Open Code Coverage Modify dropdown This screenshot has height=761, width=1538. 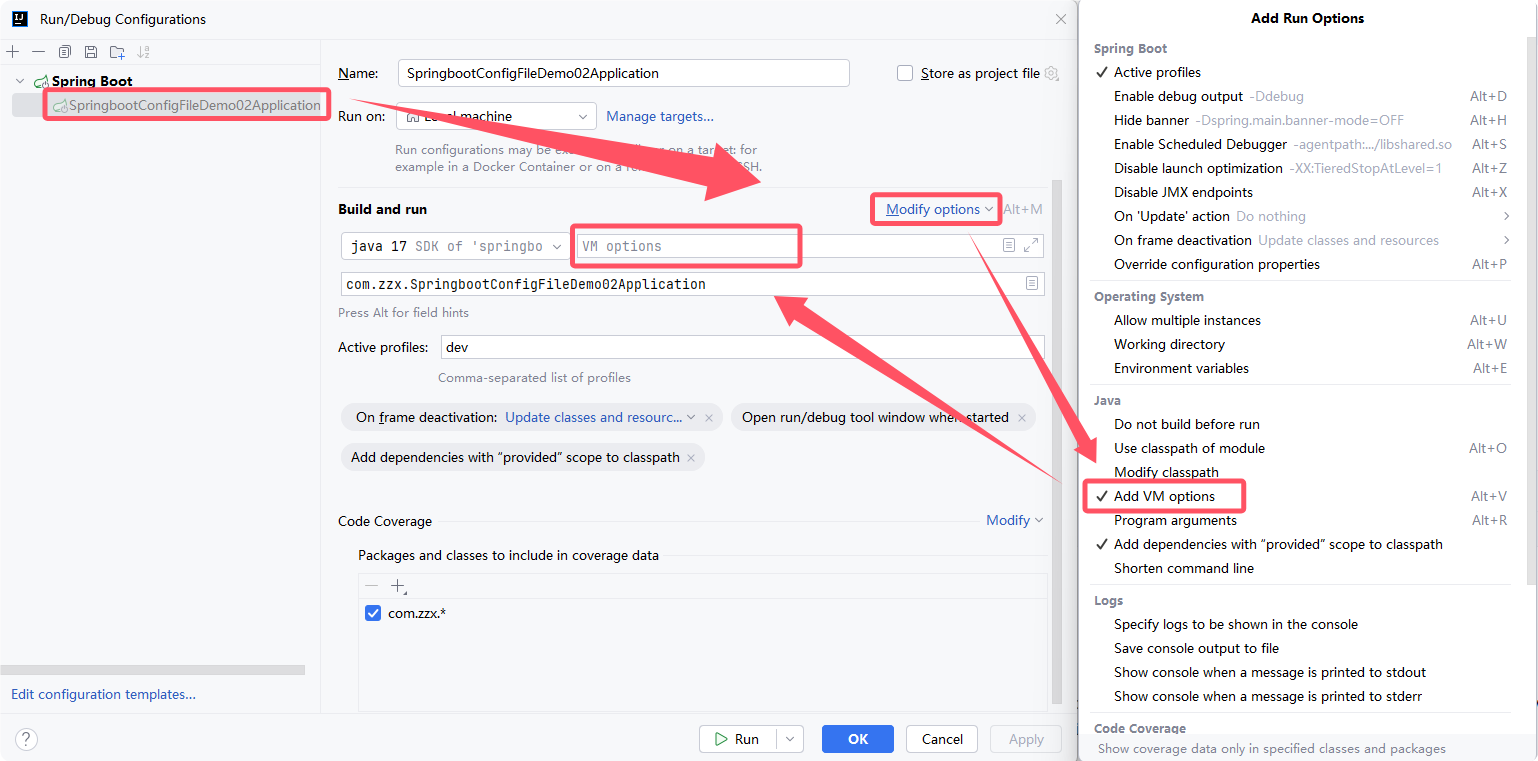[1014, 520]
